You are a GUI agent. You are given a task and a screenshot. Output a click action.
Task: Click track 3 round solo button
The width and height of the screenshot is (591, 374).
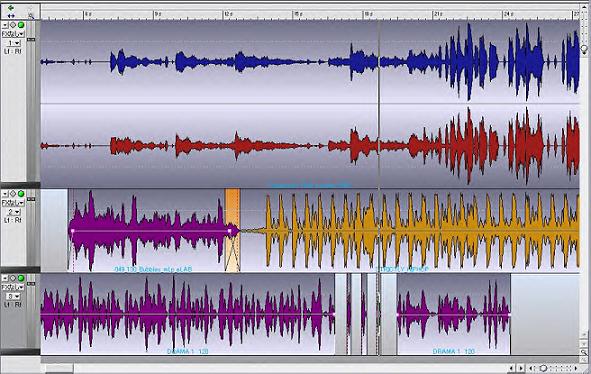13,278
